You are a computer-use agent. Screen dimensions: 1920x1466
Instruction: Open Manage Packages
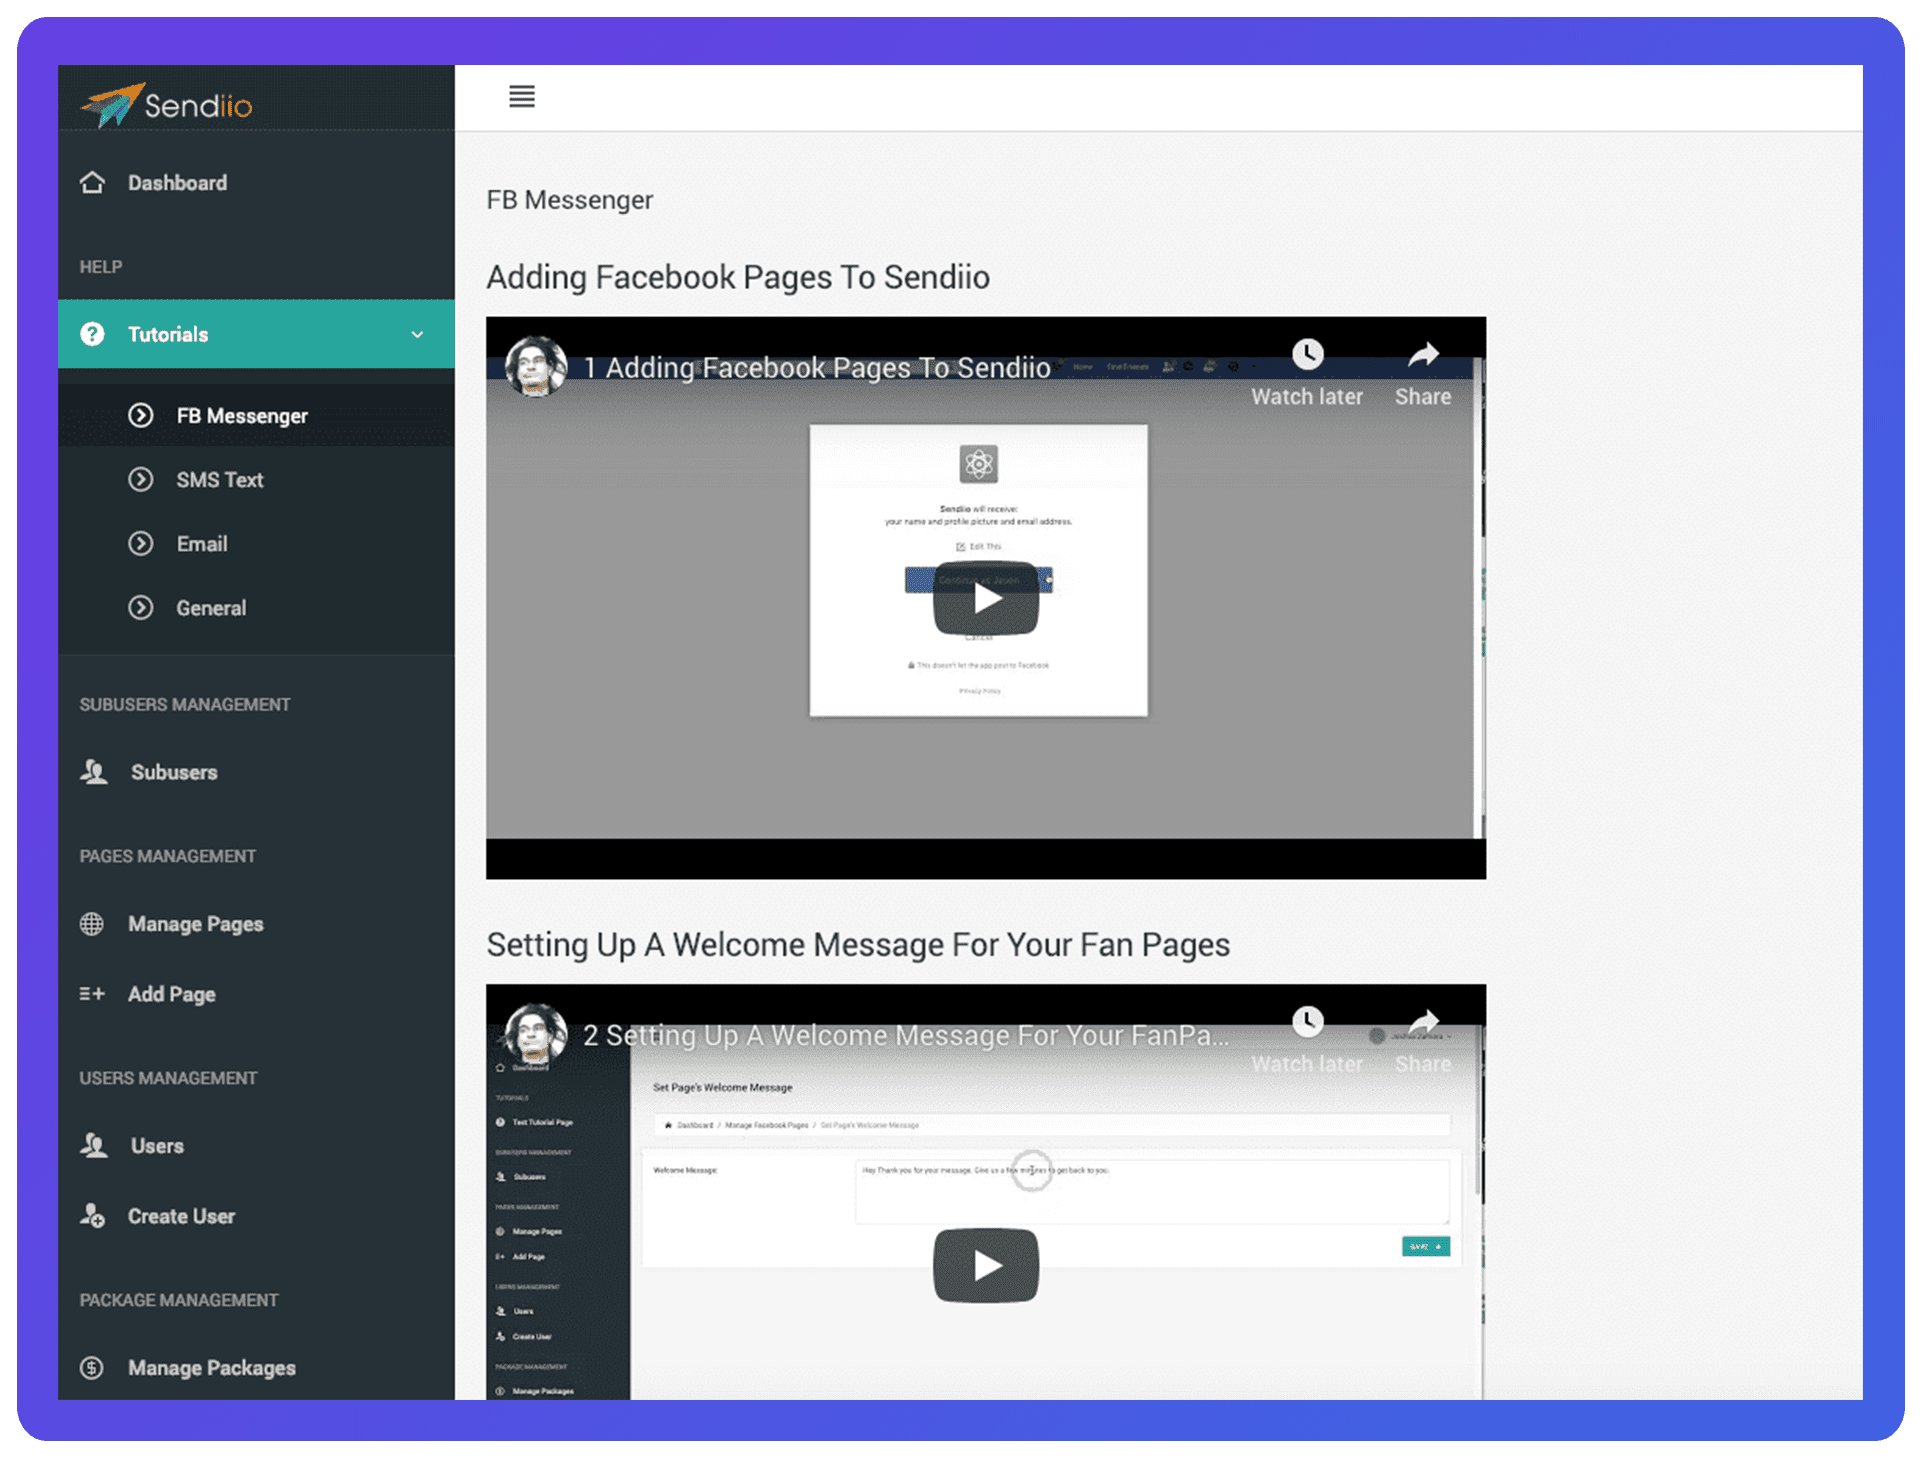[211, 1368]
